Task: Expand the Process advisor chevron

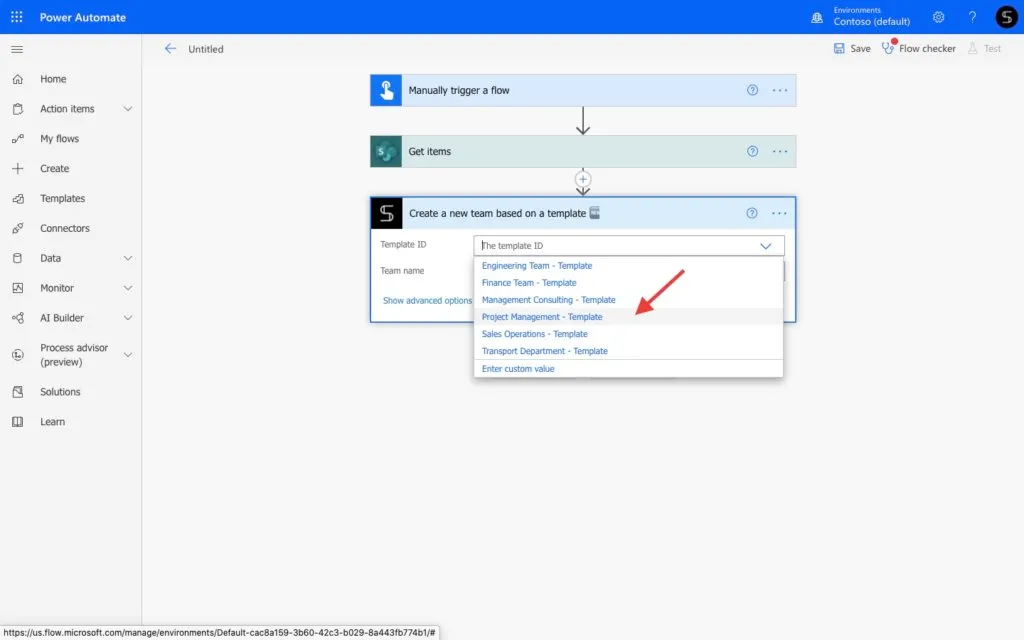Action: point(128,355)
